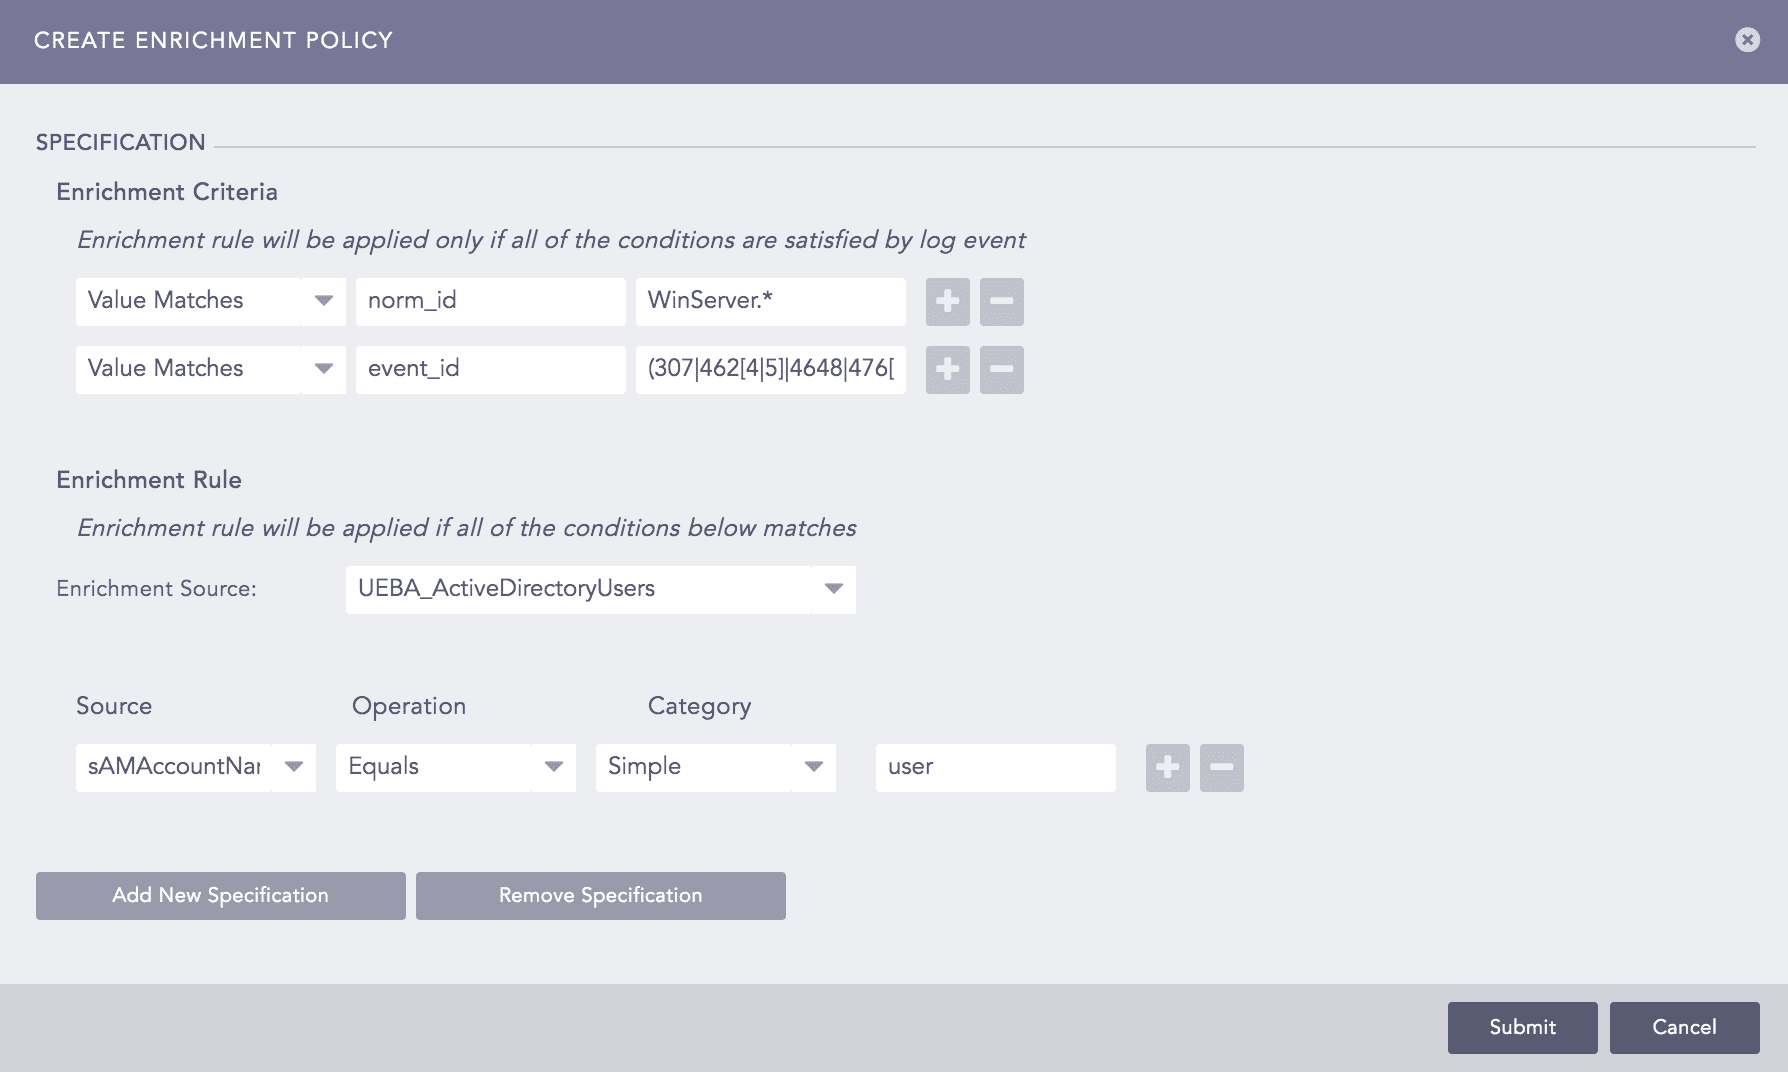Submit the enrichment policy
Viewport: 1788px width, 1072px height.
click(1522, 1028)
